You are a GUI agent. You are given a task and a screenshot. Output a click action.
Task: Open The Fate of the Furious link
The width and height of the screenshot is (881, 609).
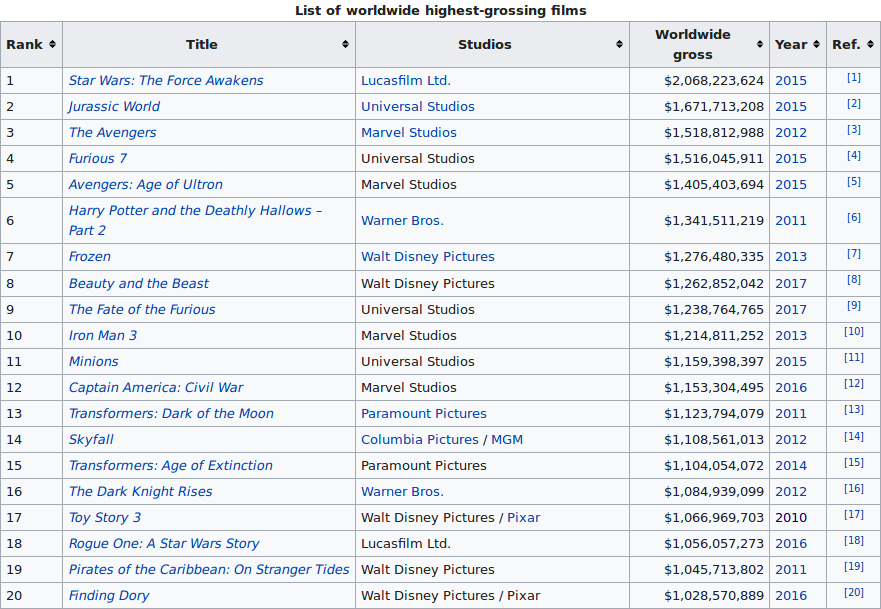tap(142, 309)
